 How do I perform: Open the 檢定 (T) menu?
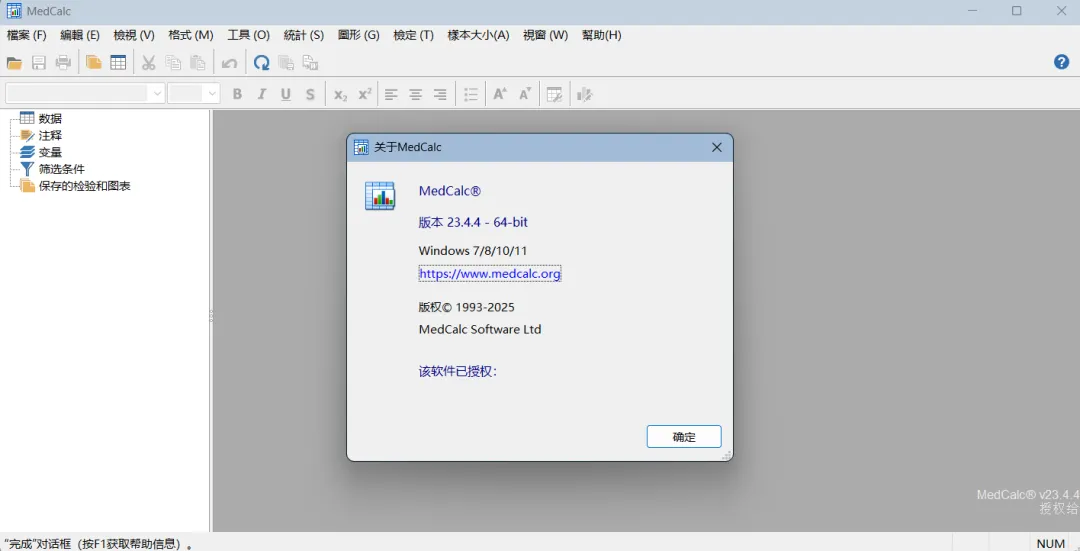point(413,35)
